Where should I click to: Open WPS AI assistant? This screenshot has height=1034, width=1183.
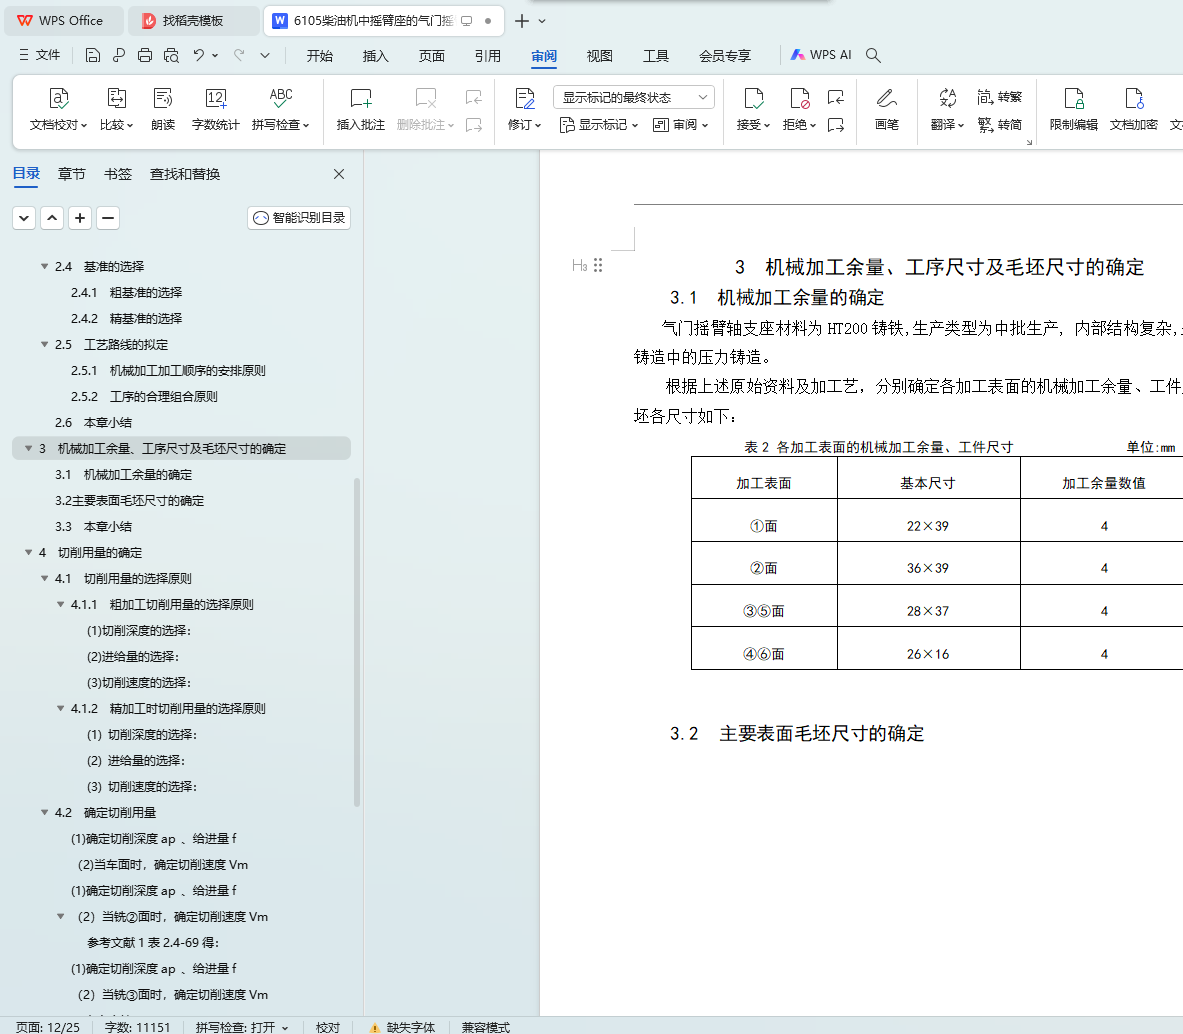coord(821,55)
